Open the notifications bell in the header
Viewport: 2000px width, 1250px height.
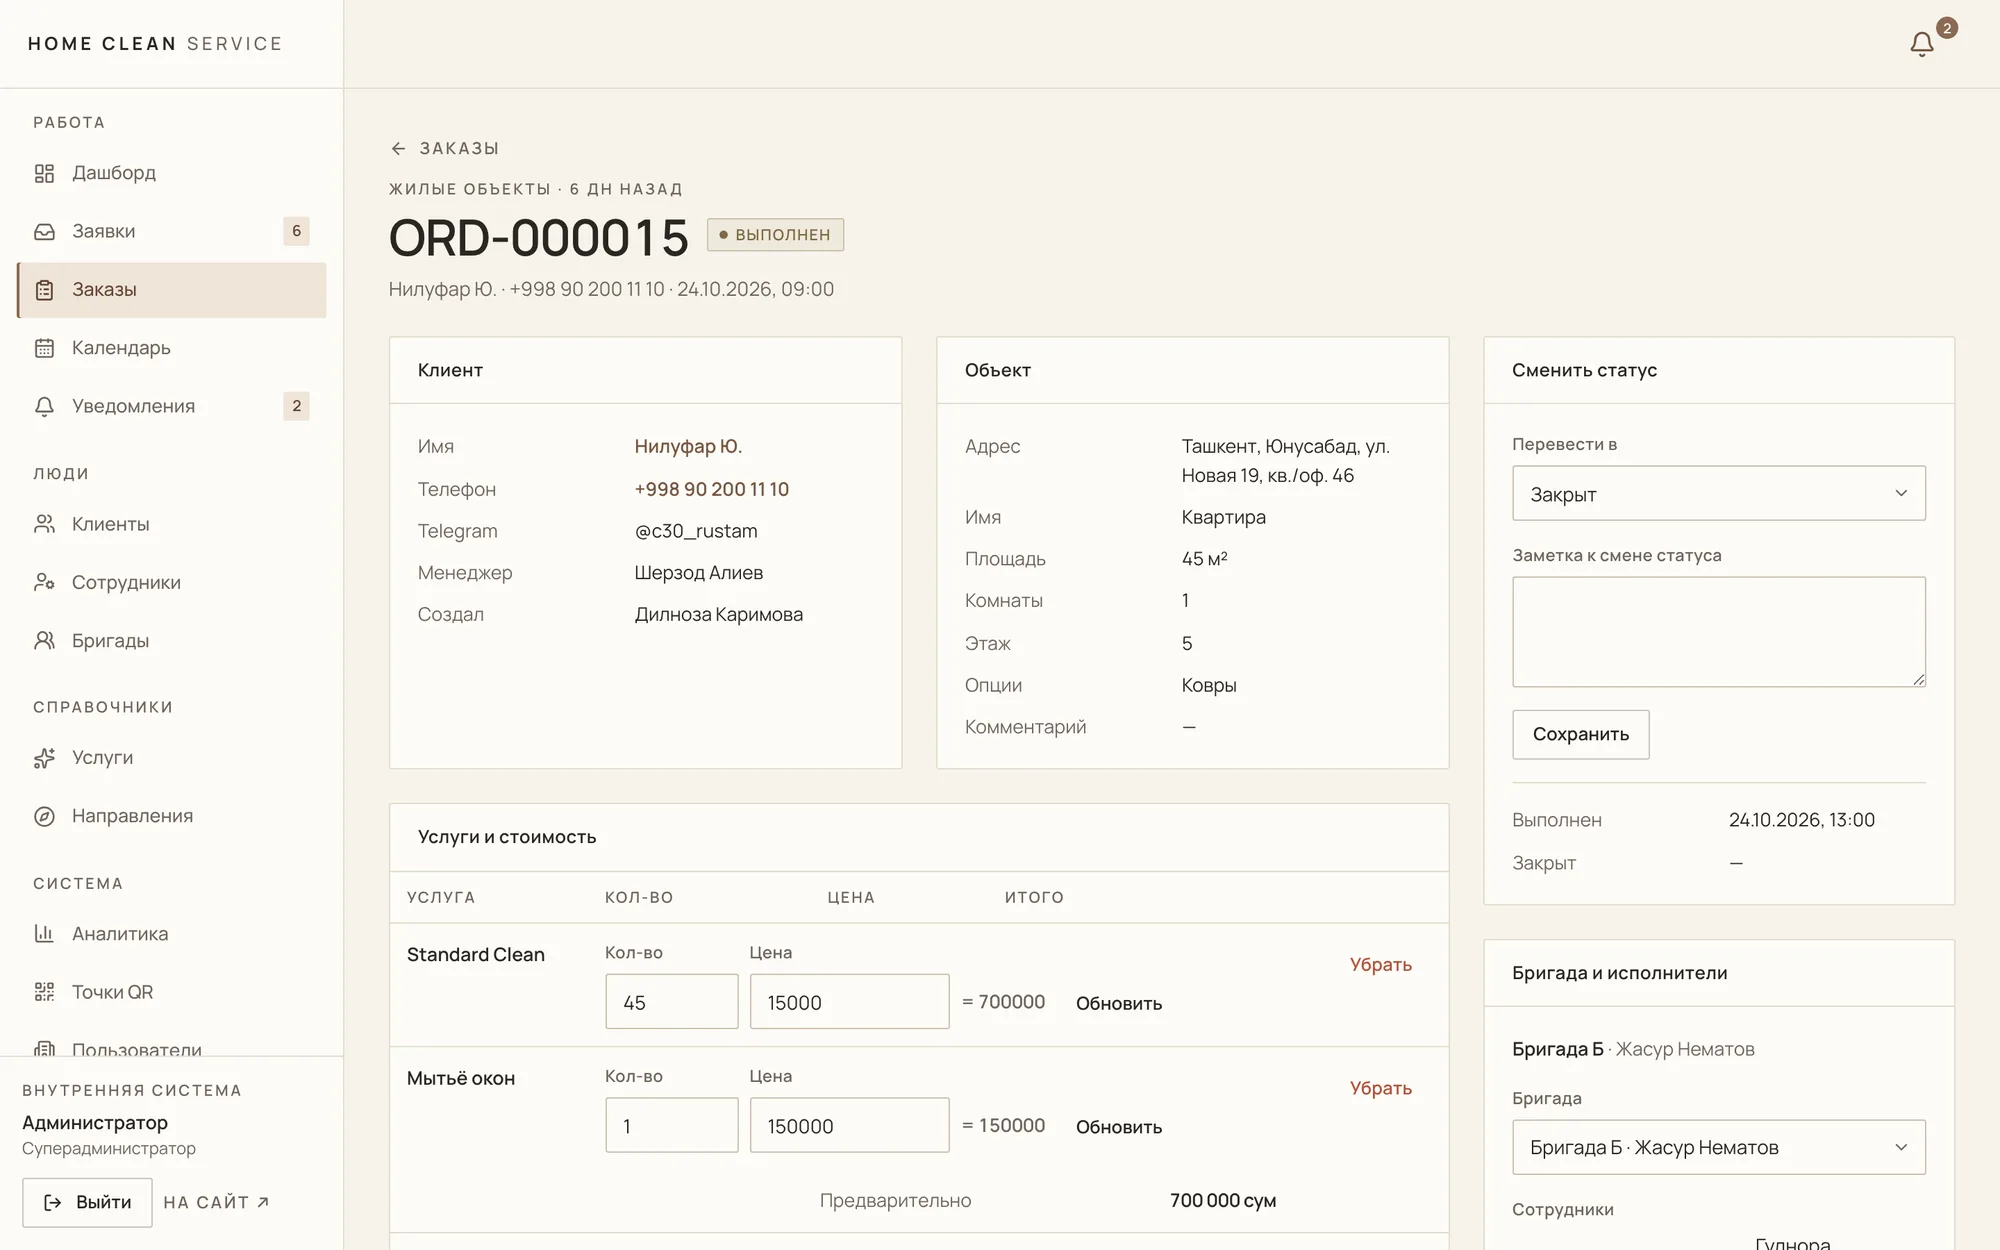coord(1921,44)
